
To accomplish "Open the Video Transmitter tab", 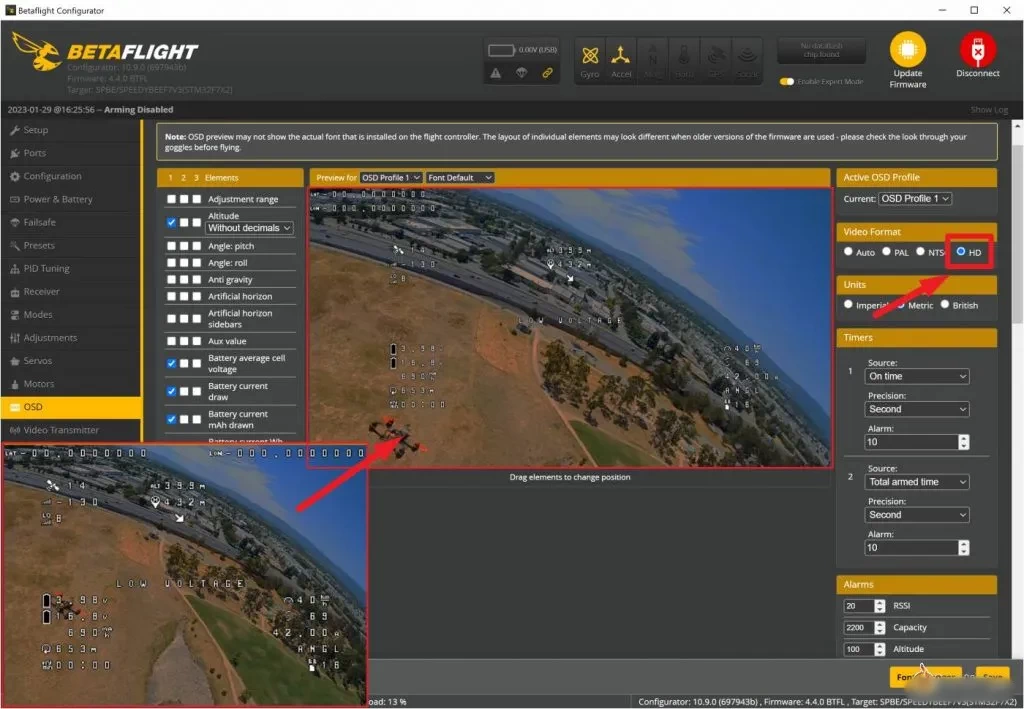I will pyautogui.click(x=71, y=430).
